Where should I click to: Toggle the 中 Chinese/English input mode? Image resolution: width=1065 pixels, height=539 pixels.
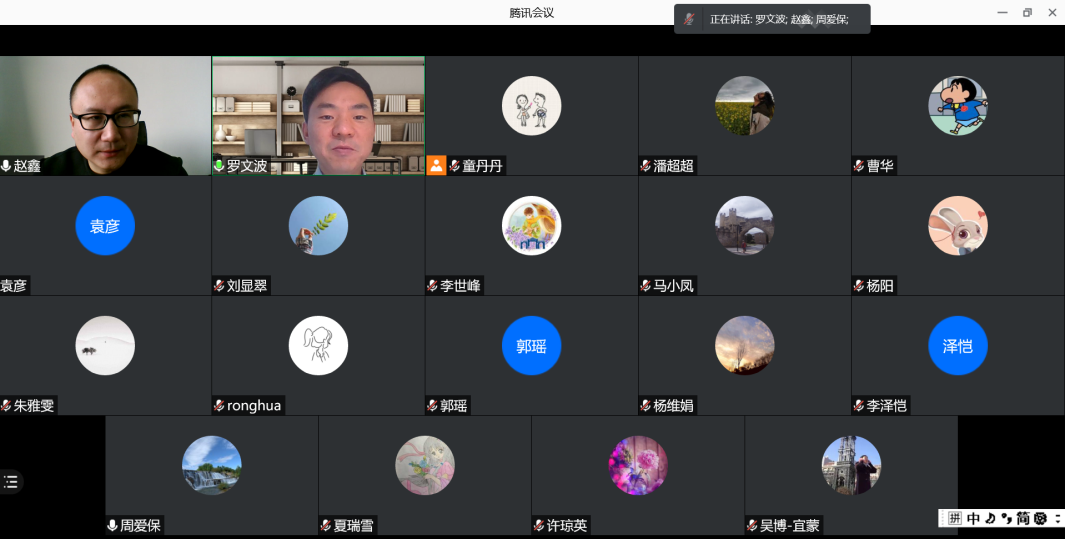(973, 518)
